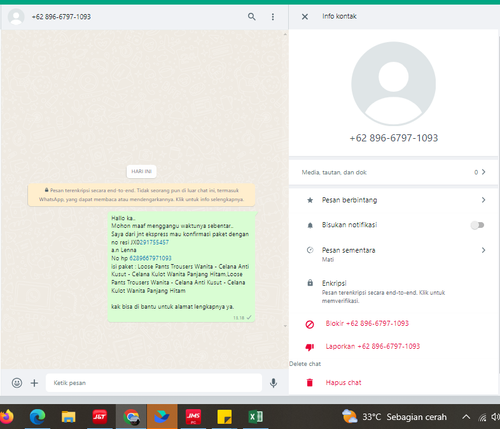Image resolution: width=500 pixels, height=429 pixels.
Task: Click the chat scrollbar down arrow
Action: click(x=285, y=326)
